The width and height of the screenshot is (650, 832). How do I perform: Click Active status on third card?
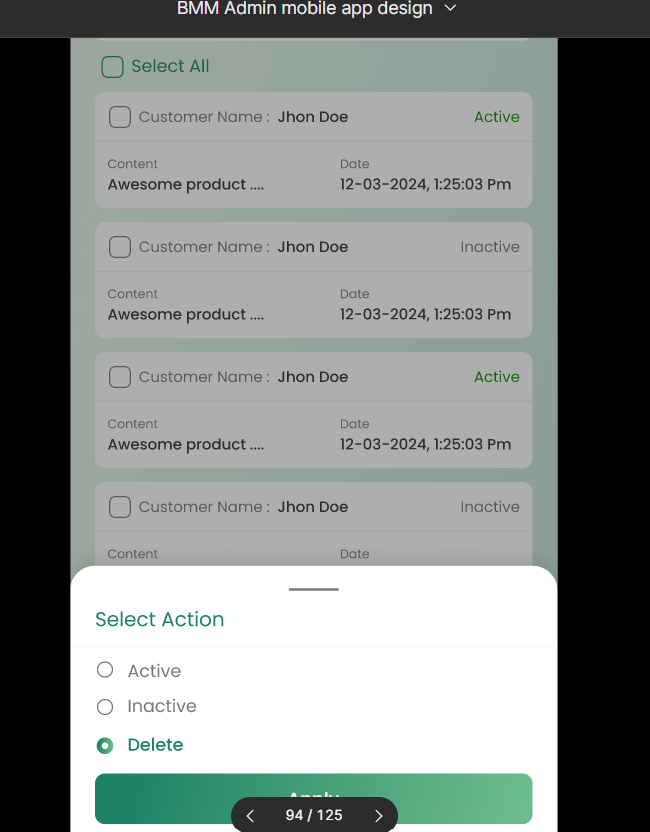(497, 377)
